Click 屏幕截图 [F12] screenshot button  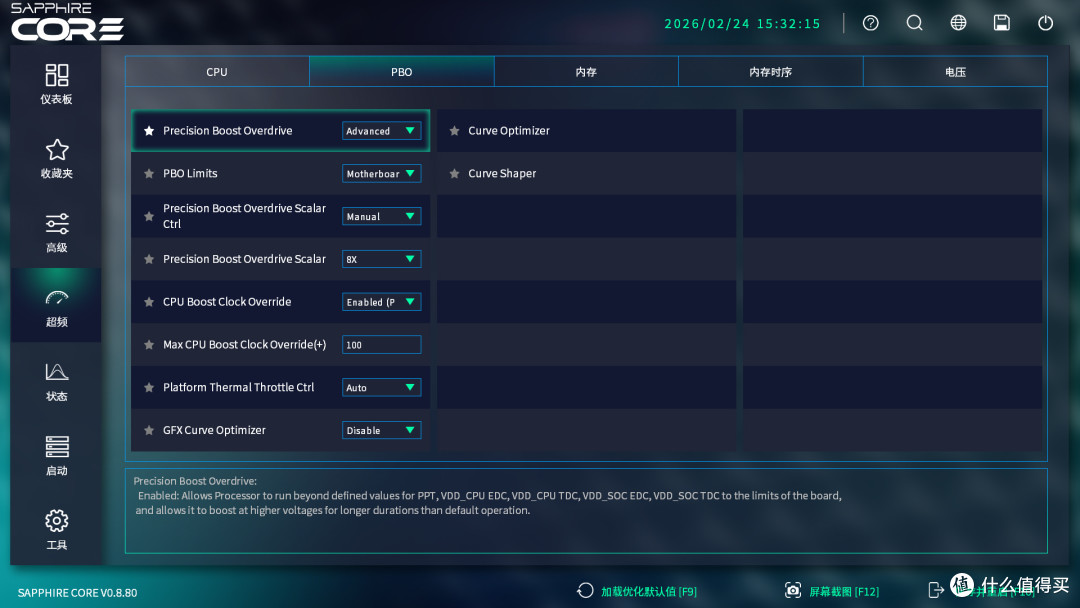point(844,591)
